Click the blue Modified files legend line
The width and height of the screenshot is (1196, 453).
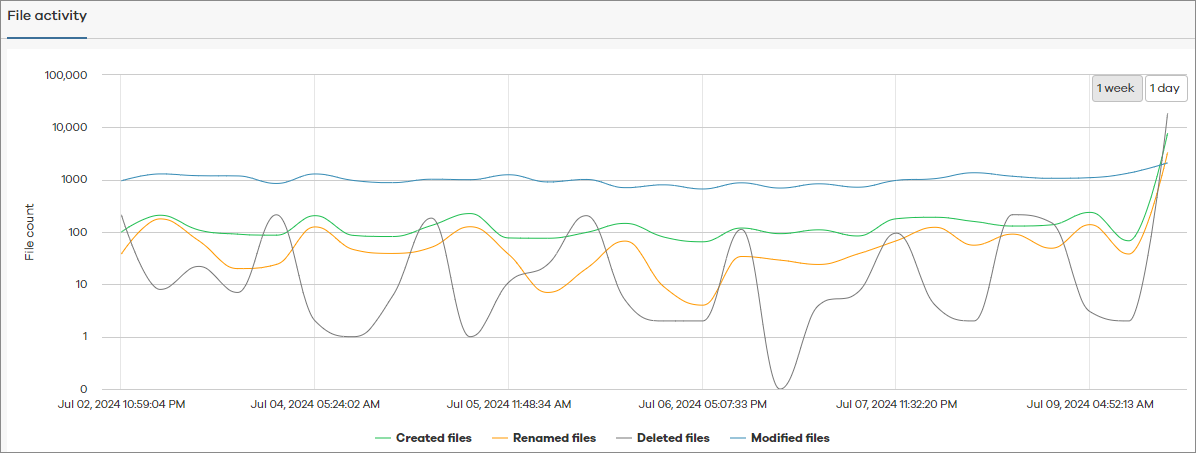click(x=737, y=438)
